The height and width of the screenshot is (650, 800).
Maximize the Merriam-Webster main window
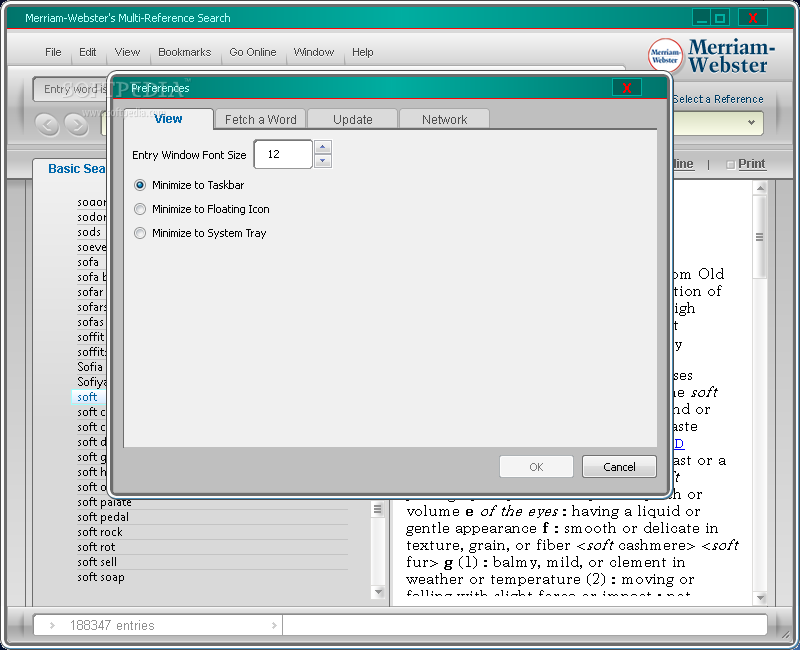tap(720, 18)
